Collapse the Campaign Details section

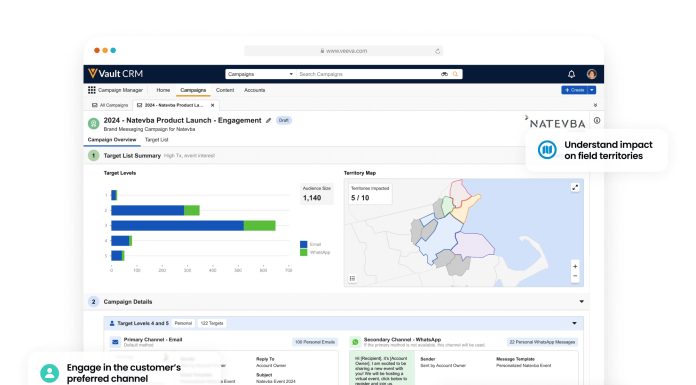(581, 302)
